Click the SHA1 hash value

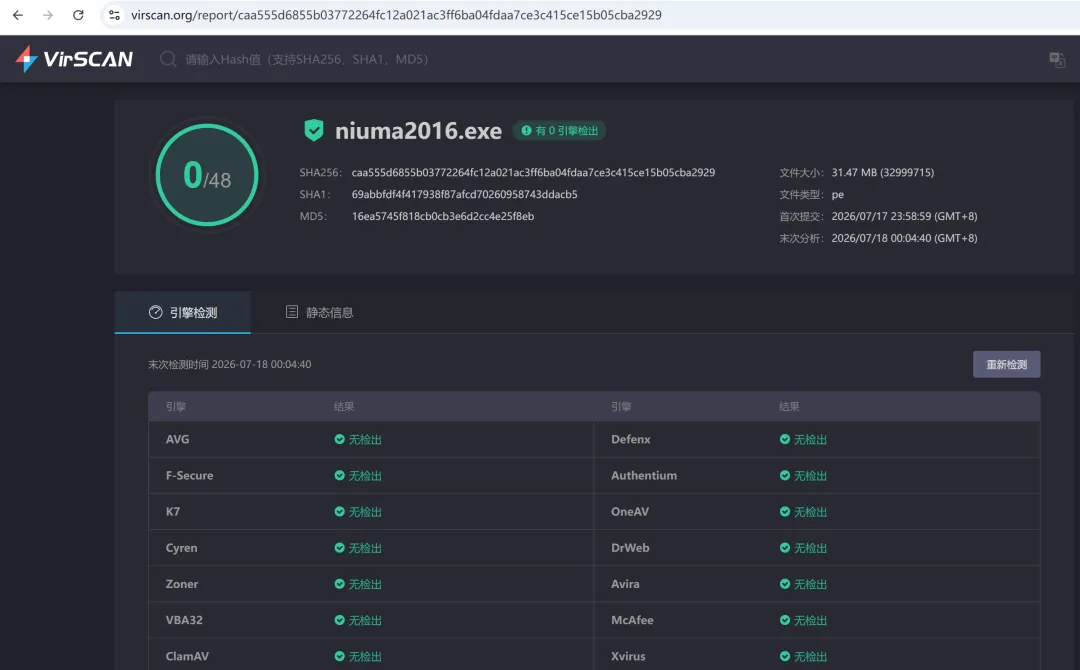tap(464, 194)
